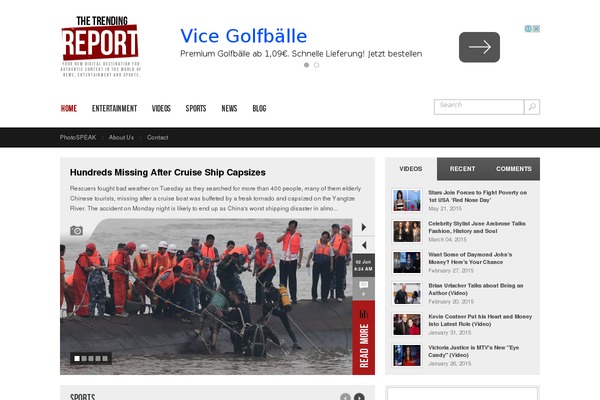
Task: Open Want Some of Daymond John's Money link
Action: pyautogui.click(x=470, y=258)
